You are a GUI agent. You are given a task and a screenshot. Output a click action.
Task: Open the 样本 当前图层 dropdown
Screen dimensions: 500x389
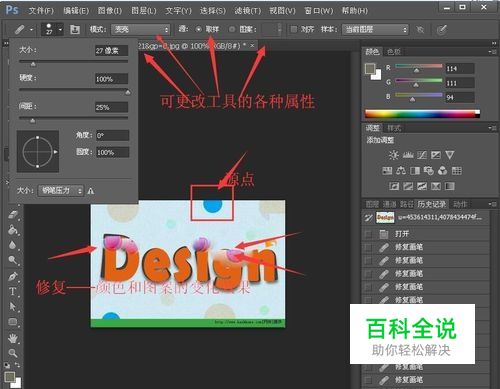[376, 30]
